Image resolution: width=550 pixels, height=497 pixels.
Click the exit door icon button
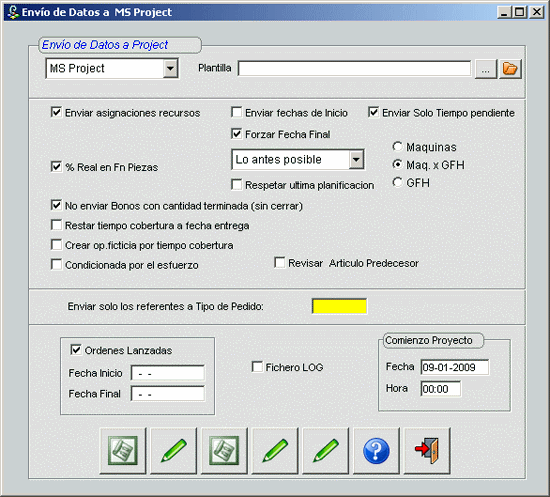point(427,451)
